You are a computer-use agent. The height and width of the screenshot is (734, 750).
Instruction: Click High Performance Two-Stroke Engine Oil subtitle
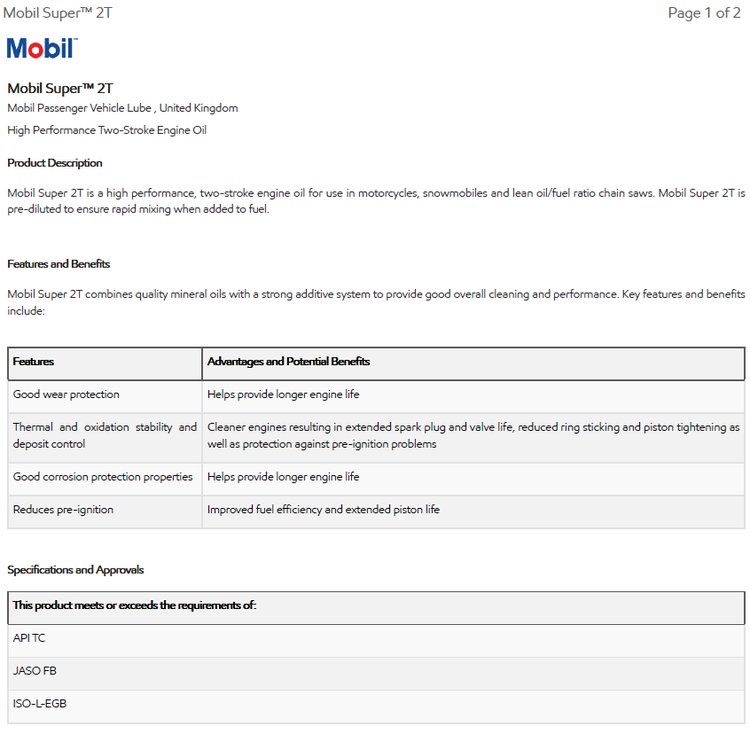pos(107,130)
